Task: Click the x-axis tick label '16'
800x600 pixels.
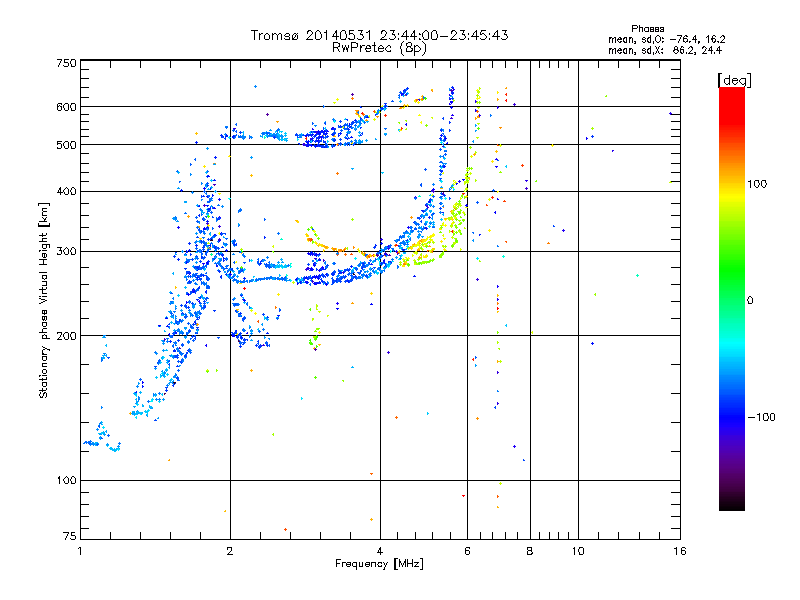Action: 680,551
